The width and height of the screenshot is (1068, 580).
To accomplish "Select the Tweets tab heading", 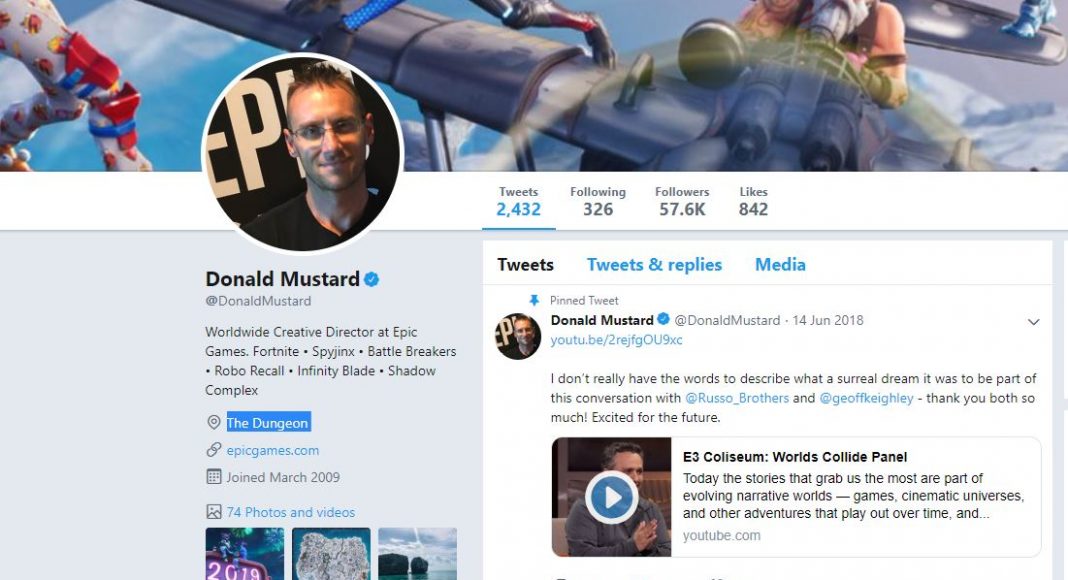I will pyautogui.click(x=525, y=265).
